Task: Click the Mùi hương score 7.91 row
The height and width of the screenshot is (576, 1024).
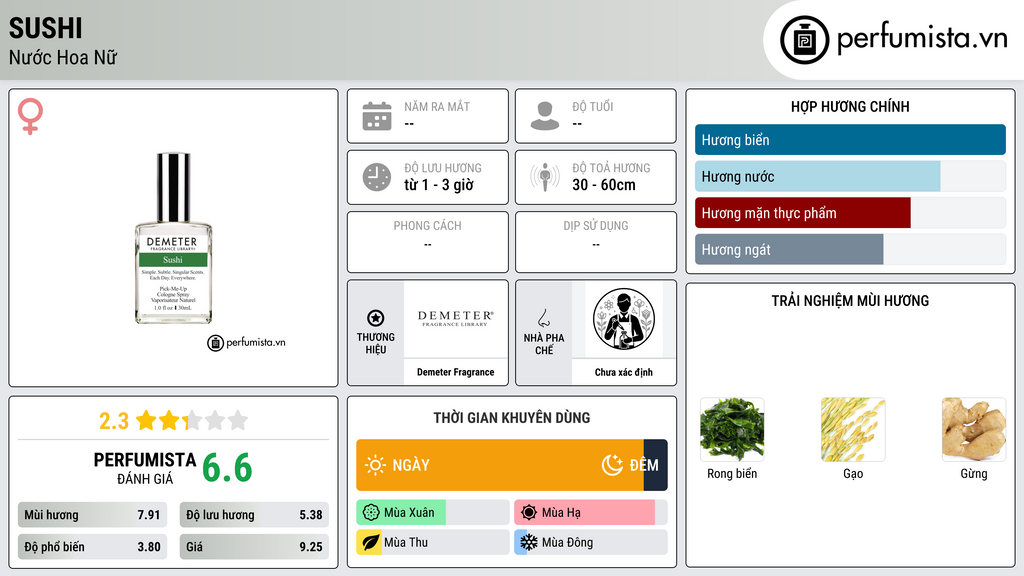Action: [x=92, y=515]
